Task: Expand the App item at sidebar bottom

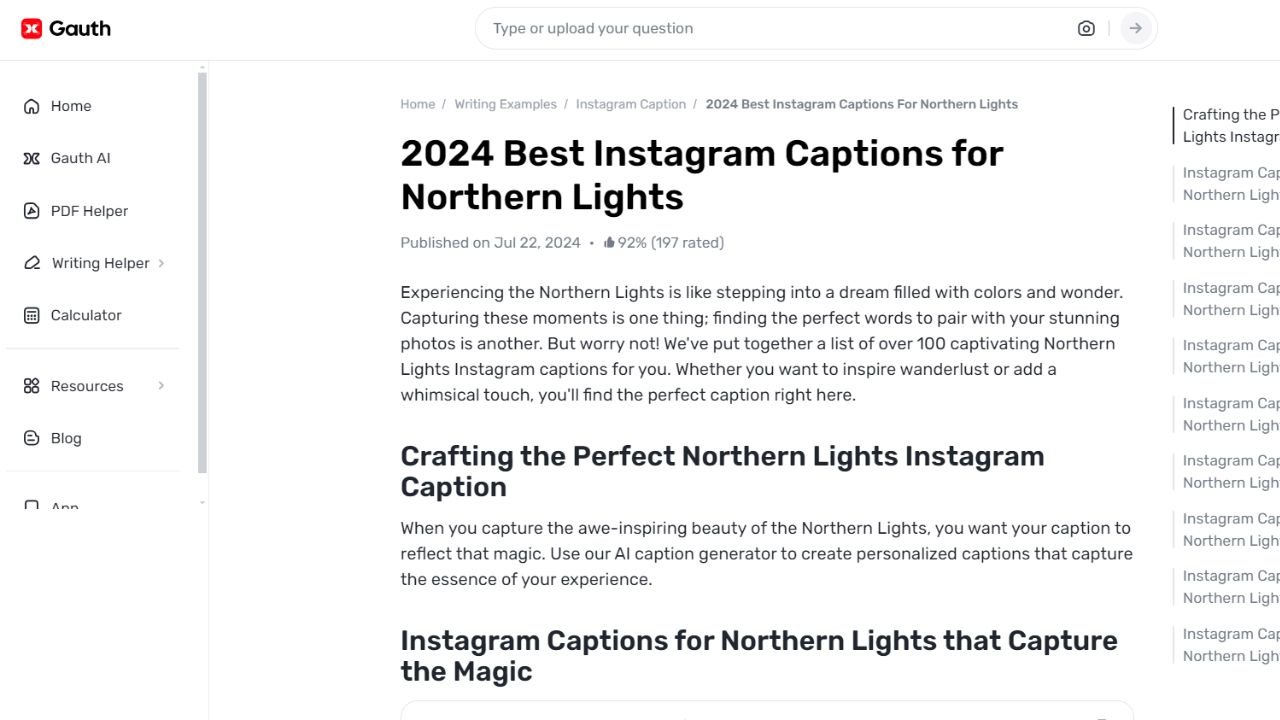Action: (x=64, y=505)
